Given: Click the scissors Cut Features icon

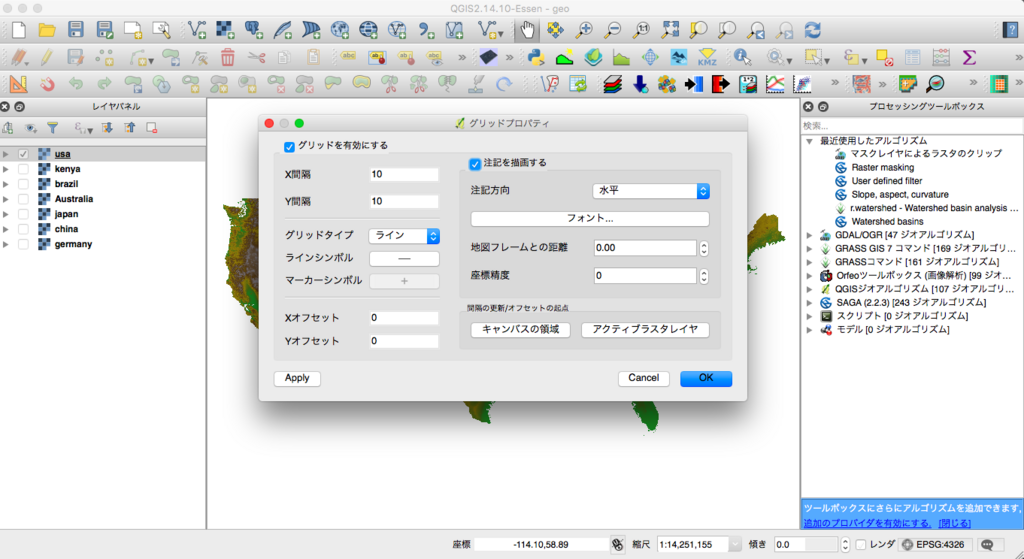Looking at the screenshot, I should (256, 57).
